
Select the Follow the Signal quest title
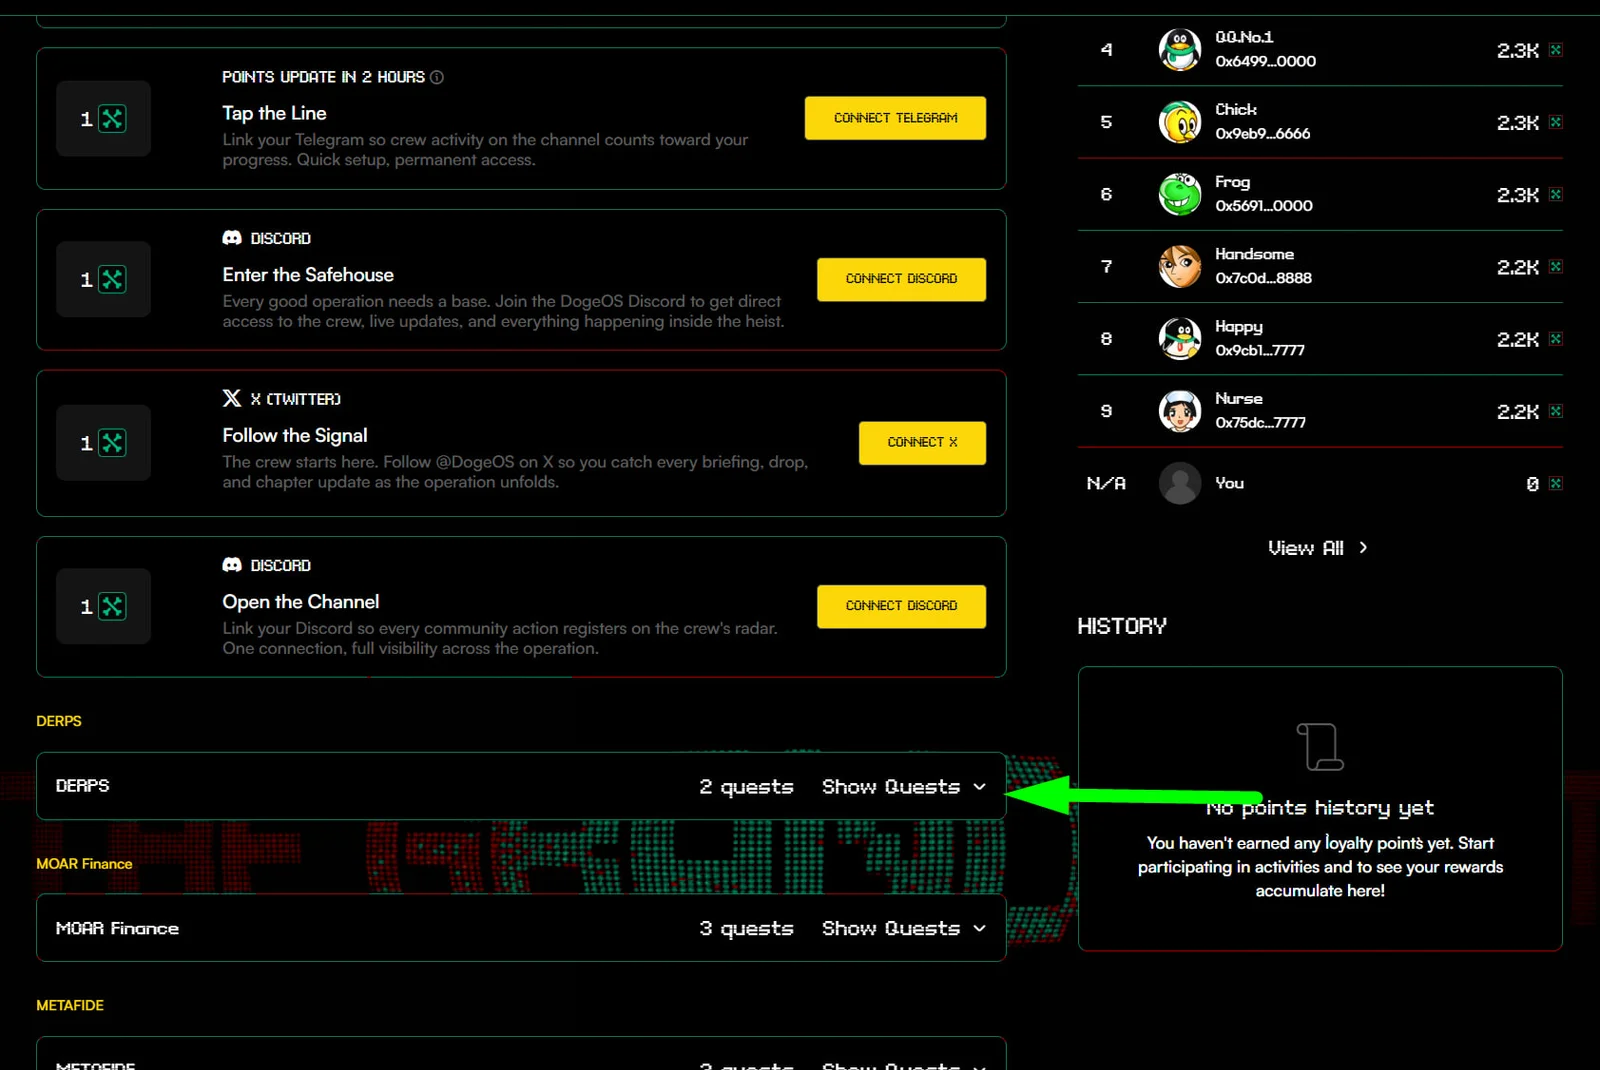pyautogui.click(x=295, y=435)
